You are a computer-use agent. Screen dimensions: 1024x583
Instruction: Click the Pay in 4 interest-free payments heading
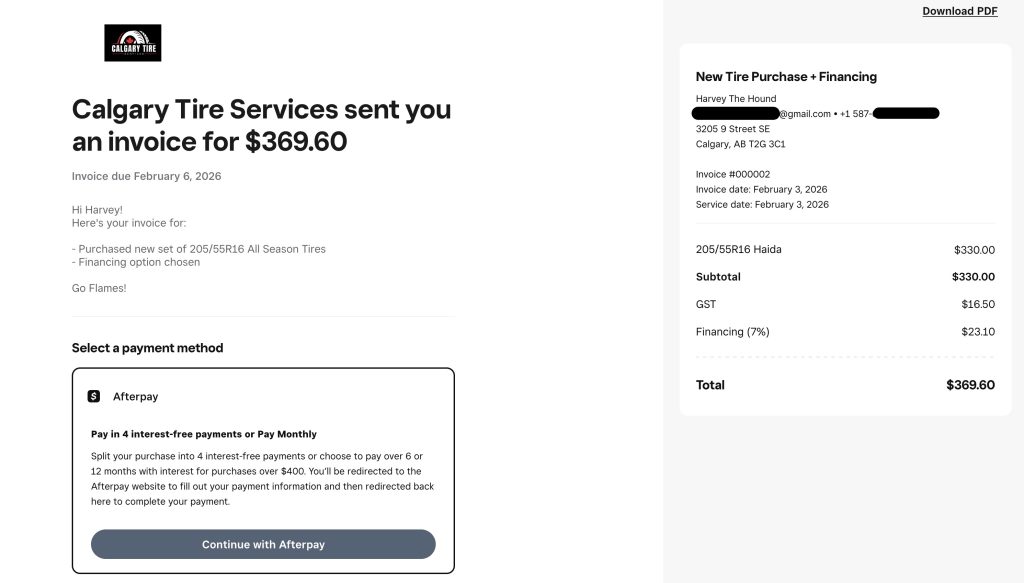coord(203,434)
